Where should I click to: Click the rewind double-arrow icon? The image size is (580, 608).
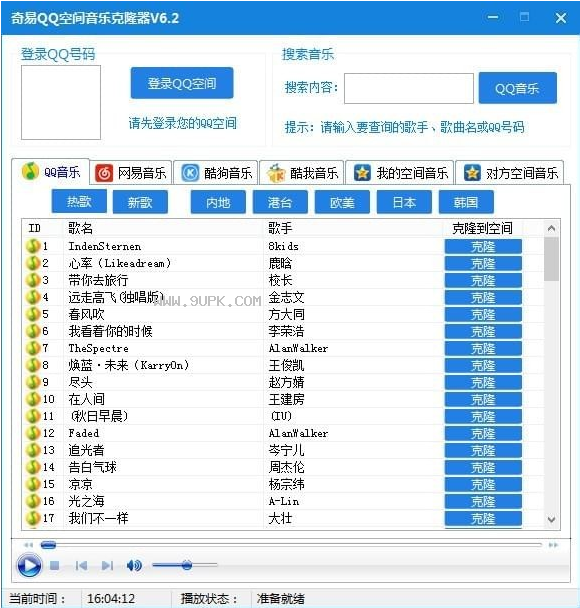point(28,545)
